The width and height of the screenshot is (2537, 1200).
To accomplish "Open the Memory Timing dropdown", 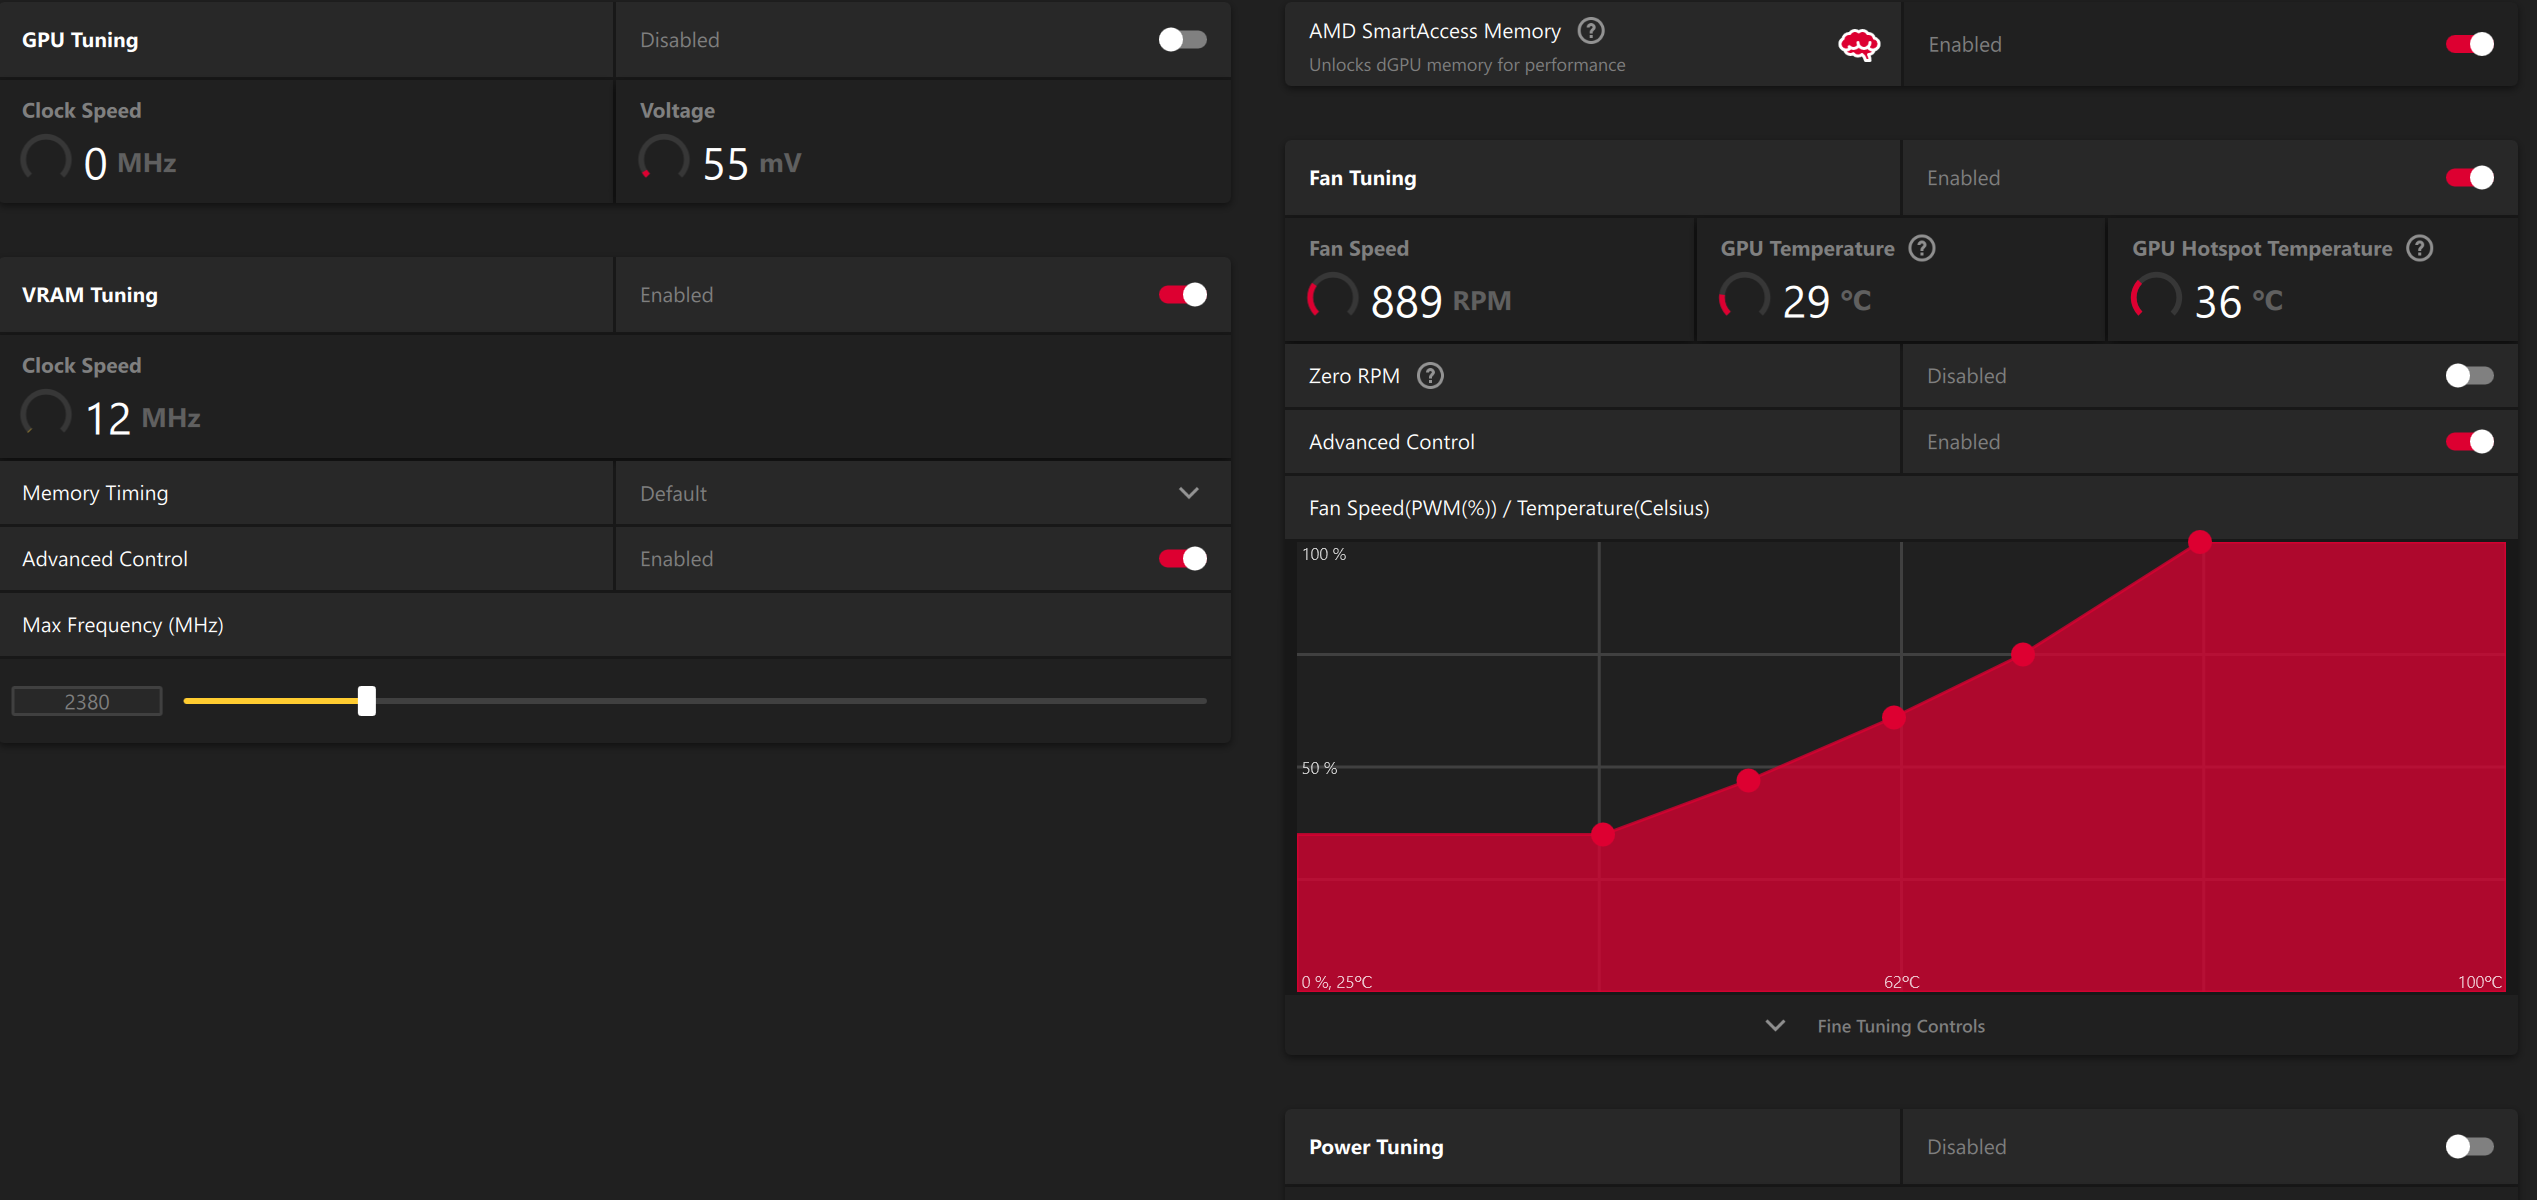I will click(923, 493).
